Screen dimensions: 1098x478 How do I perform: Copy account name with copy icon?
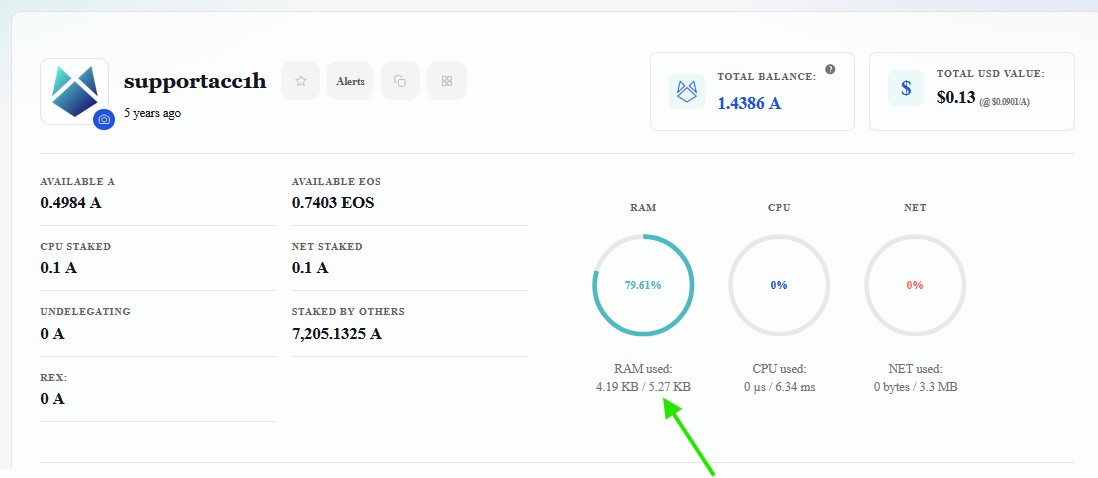(x=400, y=80)
